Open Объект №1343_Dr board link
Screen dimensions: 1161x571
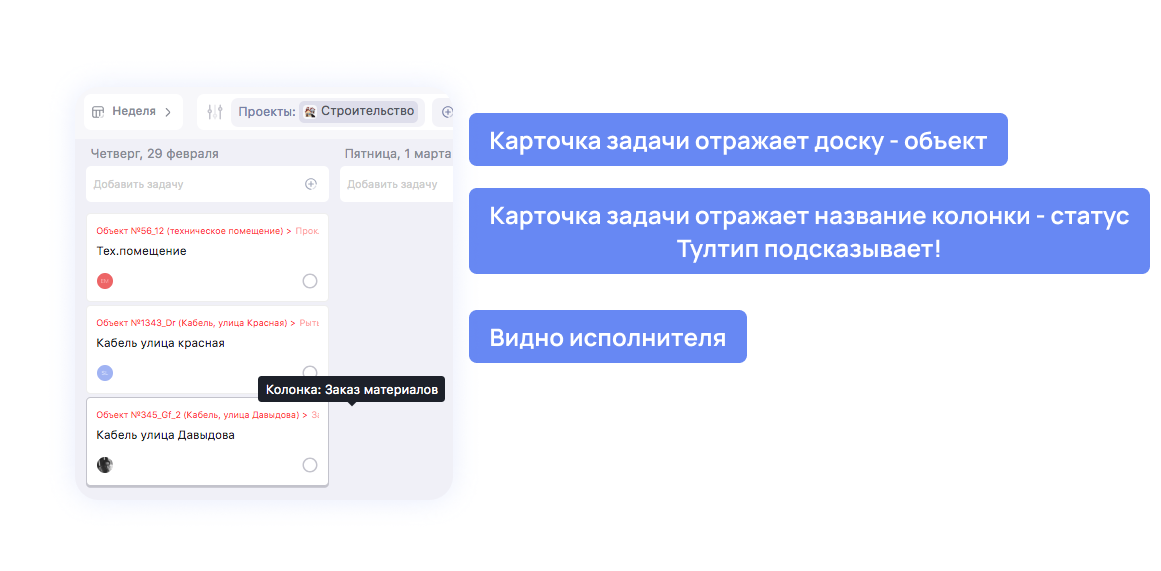191,323
